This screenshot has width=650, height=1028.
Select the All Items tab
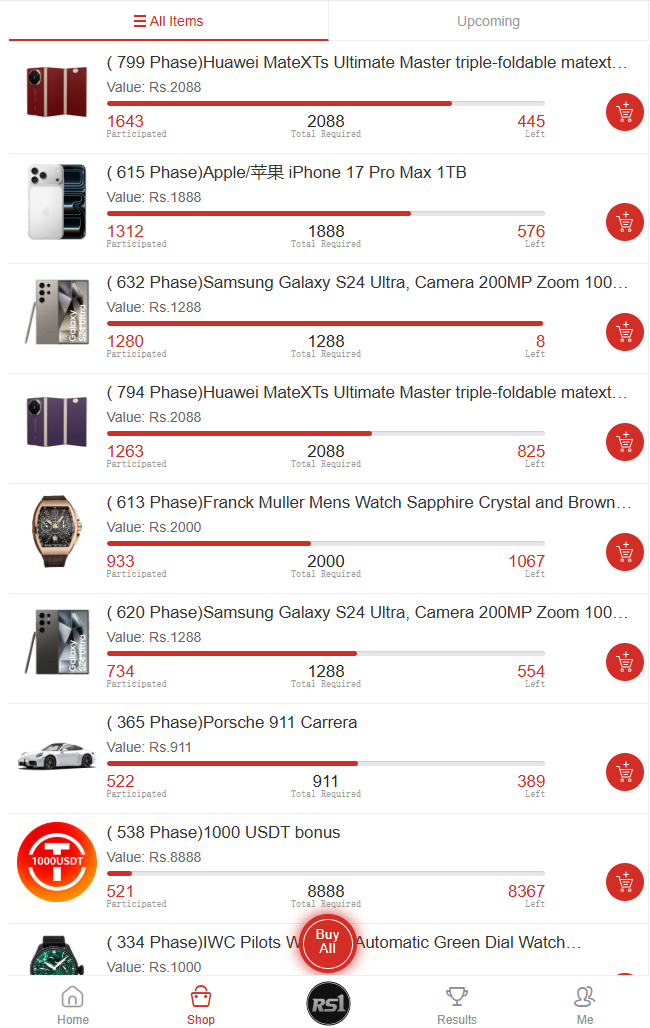168,21
